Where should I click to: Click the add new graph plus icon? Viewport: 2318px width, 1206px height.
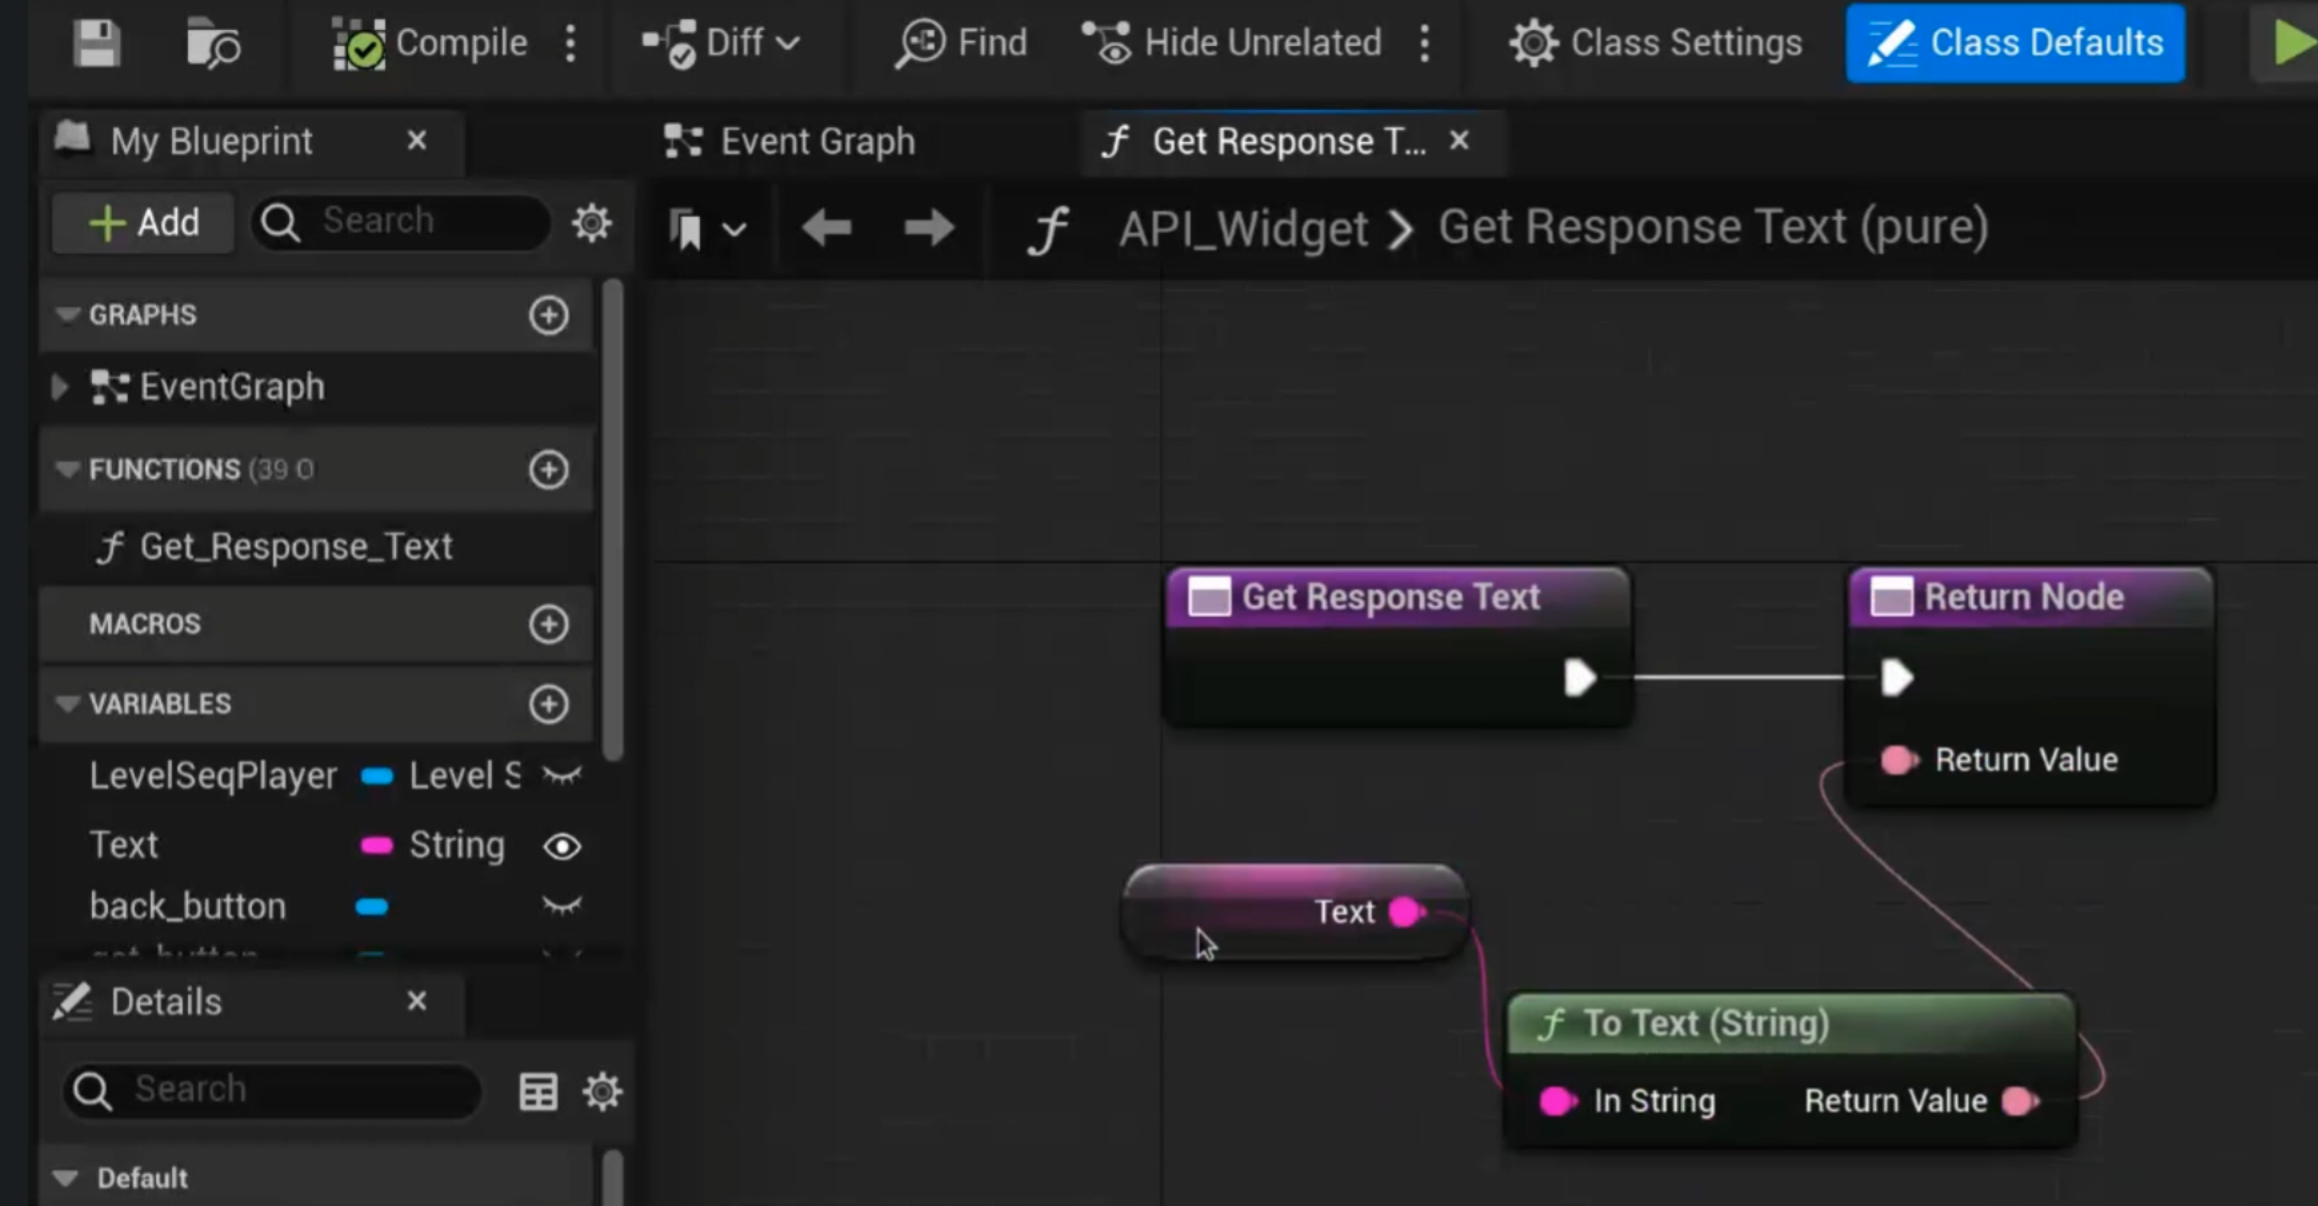[548, 316]
